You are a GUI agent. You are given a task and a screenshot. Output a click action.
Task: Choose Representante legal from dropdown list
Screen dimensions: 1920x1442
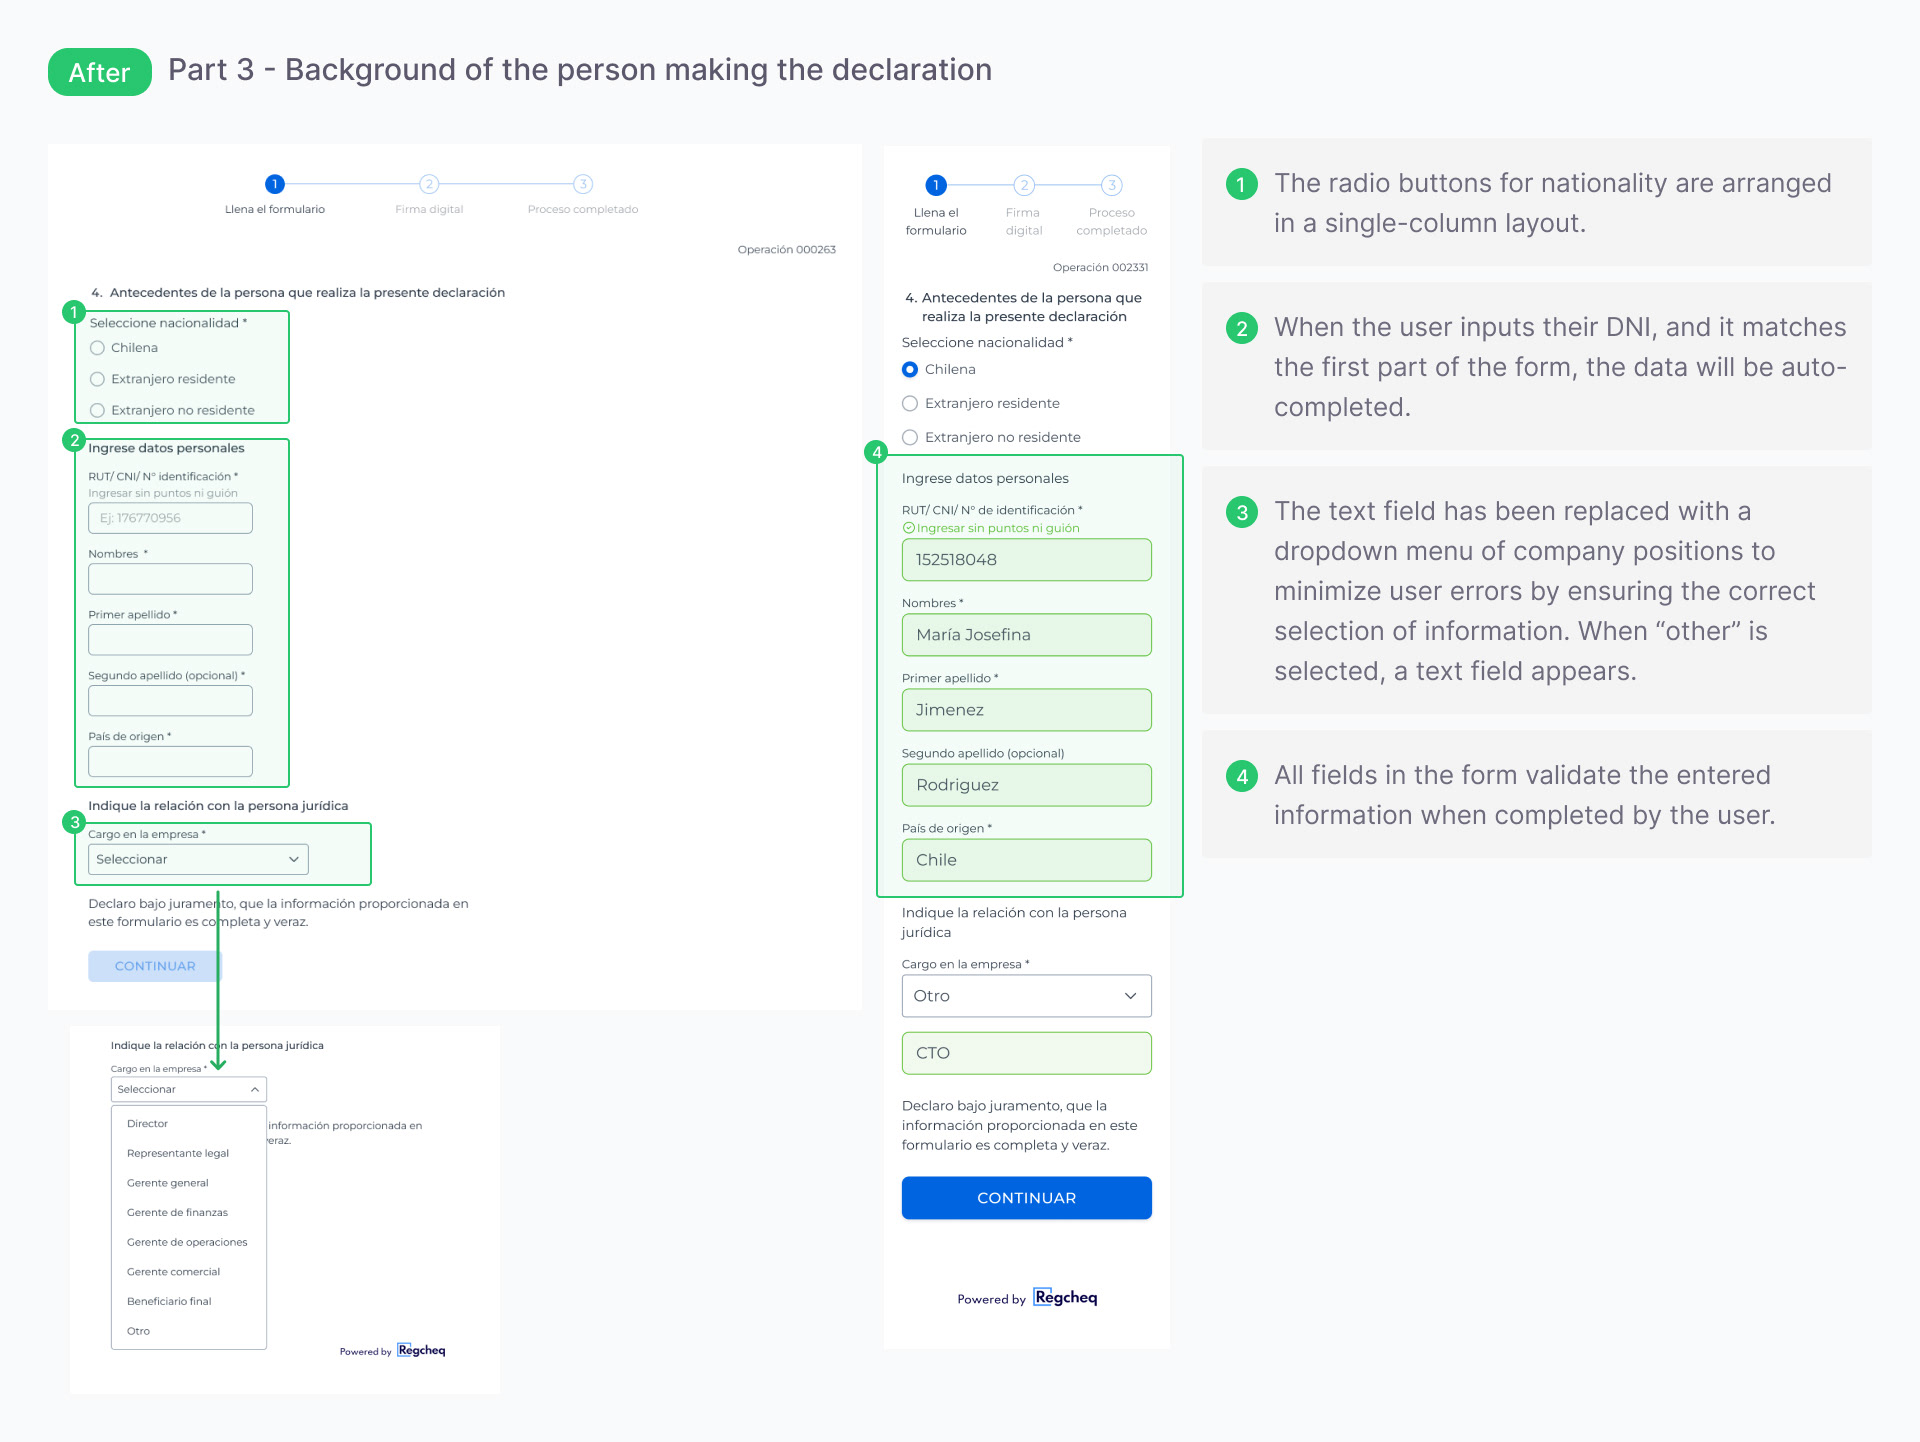point(178,1153)
